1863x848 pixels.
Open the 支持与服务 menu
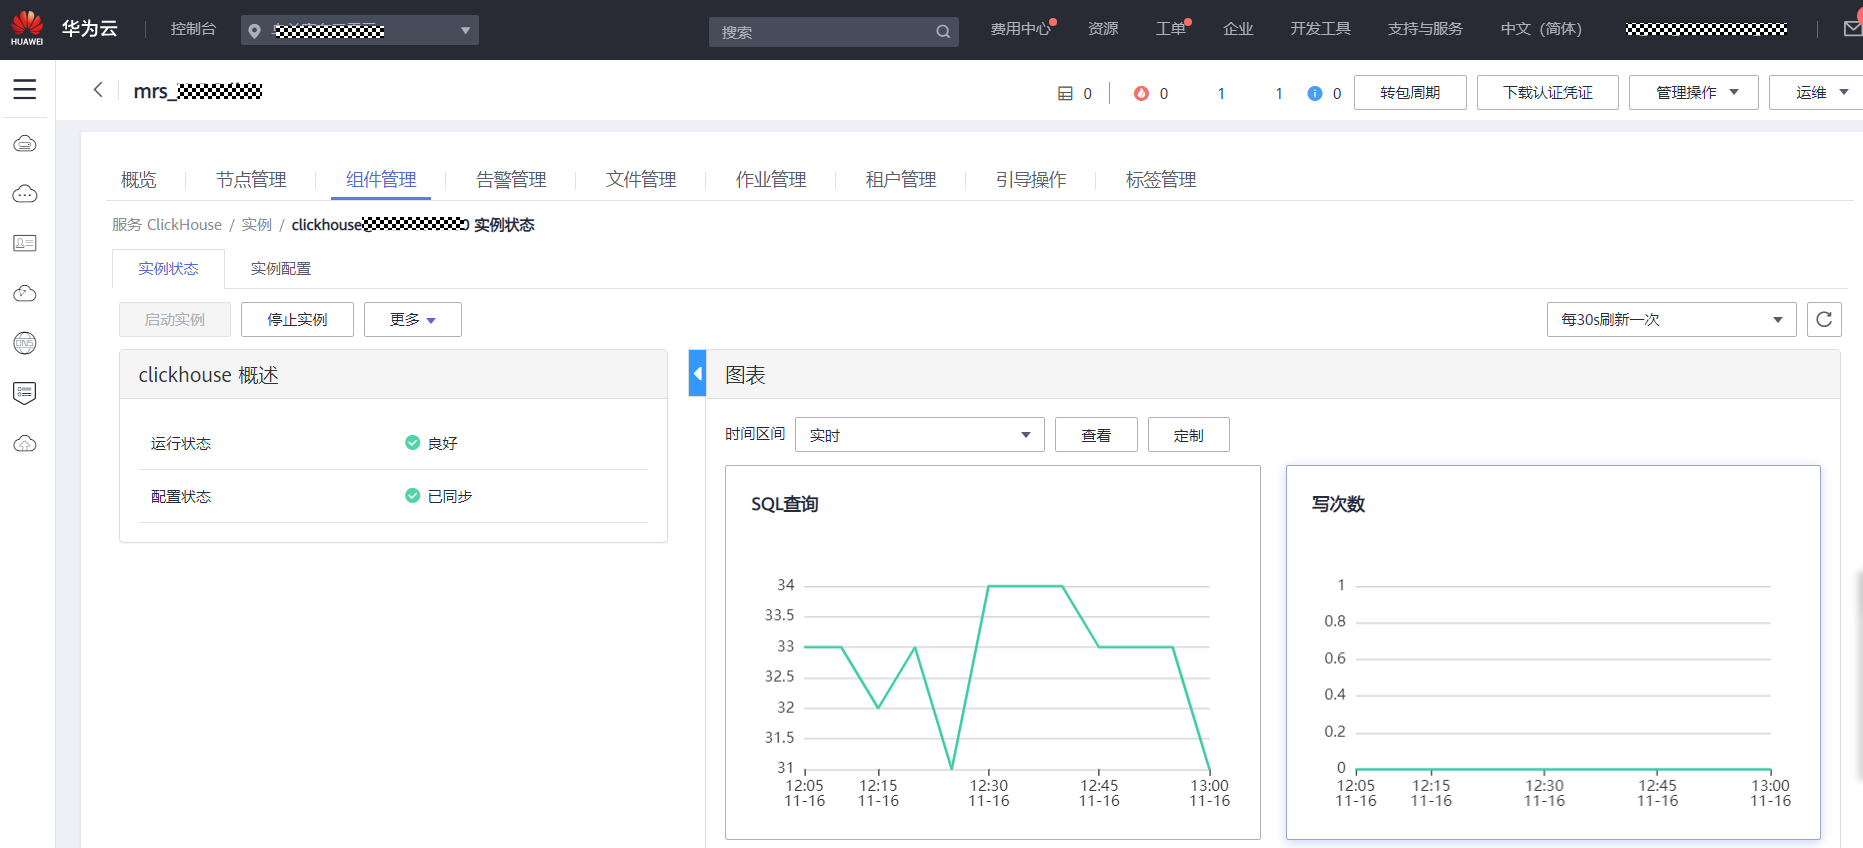point(1425,29)
